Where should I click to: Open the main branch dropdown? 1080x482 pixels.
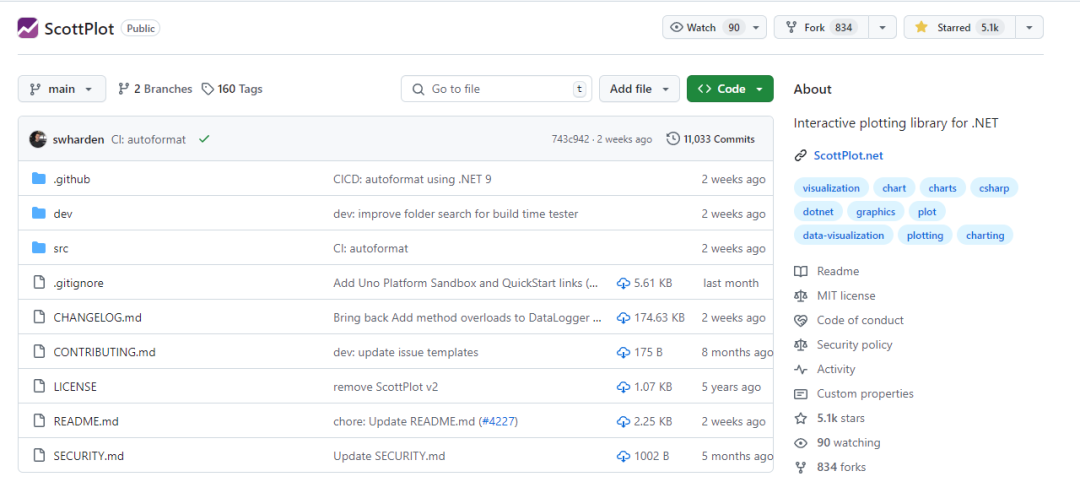tap(62, 89)
